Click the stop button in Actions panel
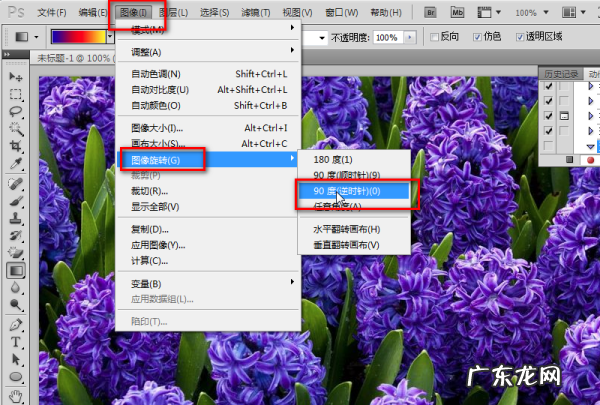 pos(569,160)
